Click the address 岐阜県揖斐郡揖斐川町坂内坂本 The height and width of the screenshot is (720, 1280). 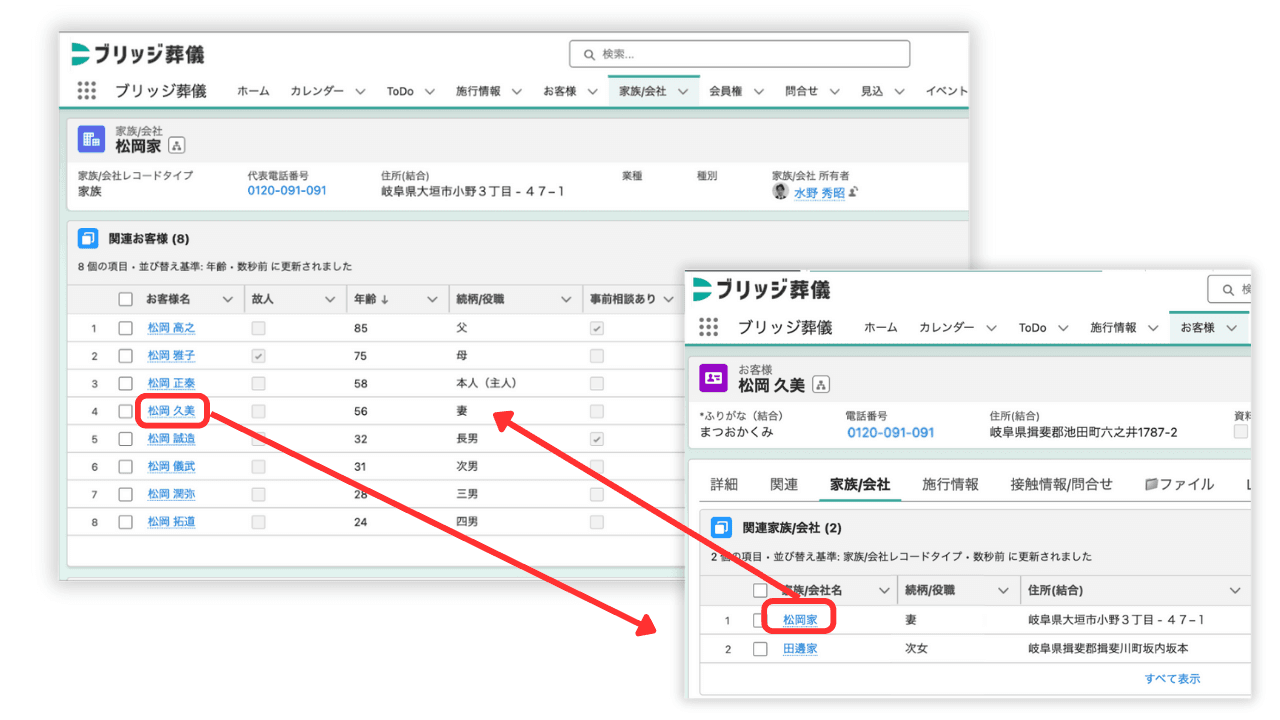[1108, 649]
